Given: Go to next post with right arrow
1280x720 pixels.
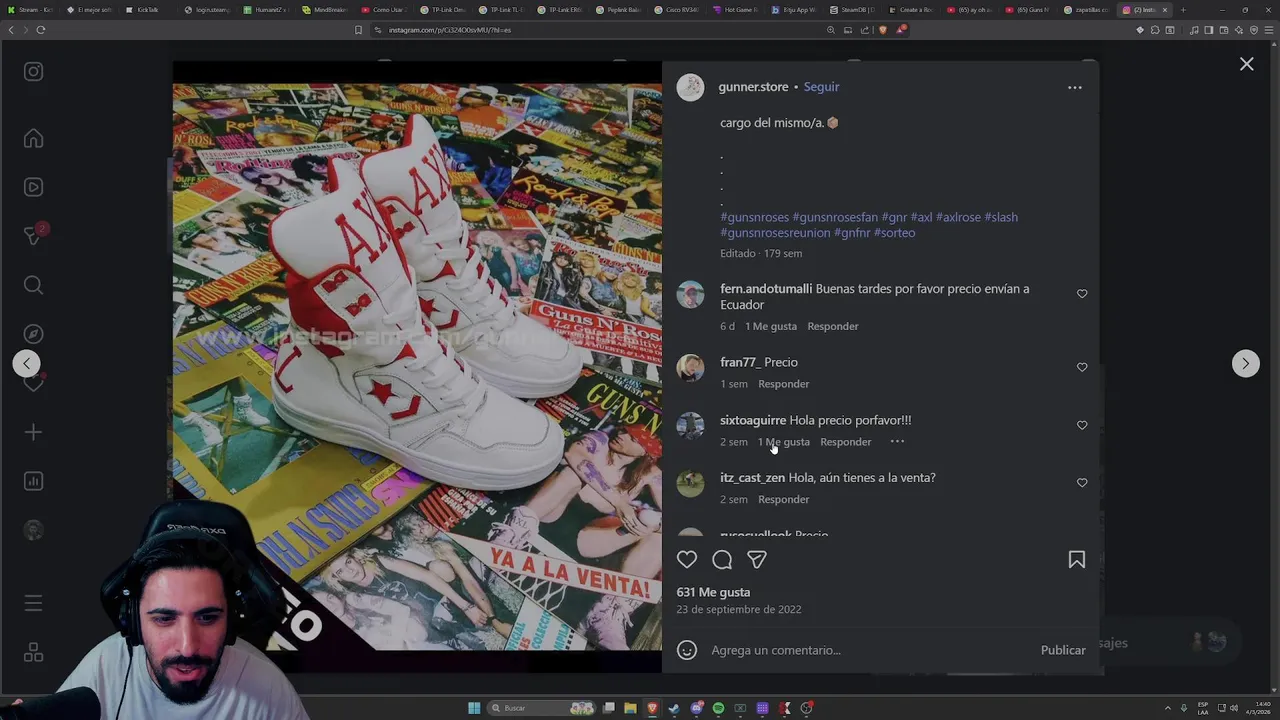Looking at the screenshot, I should click(1245, 364).
